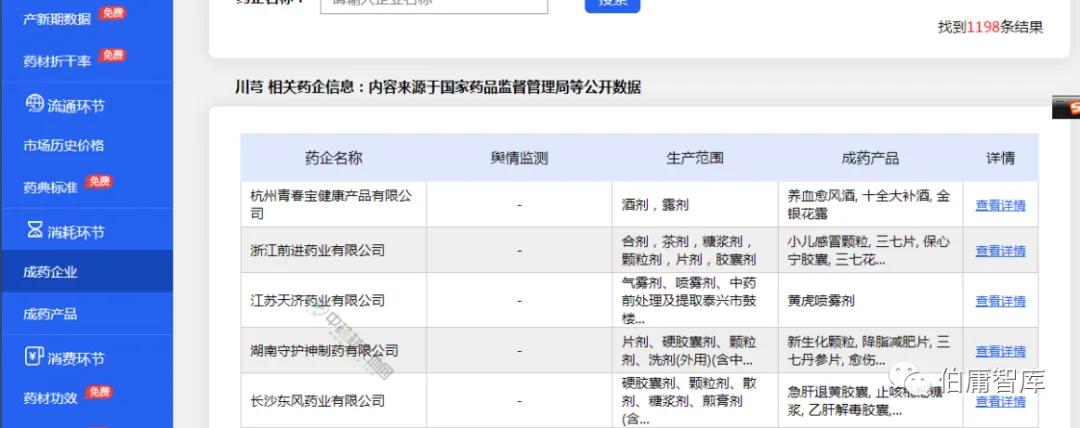The width and height of the screenshot is (1080, 428).
Task: Open 产新期数据 in the sidebar
Action: click(x=57, y=19)
